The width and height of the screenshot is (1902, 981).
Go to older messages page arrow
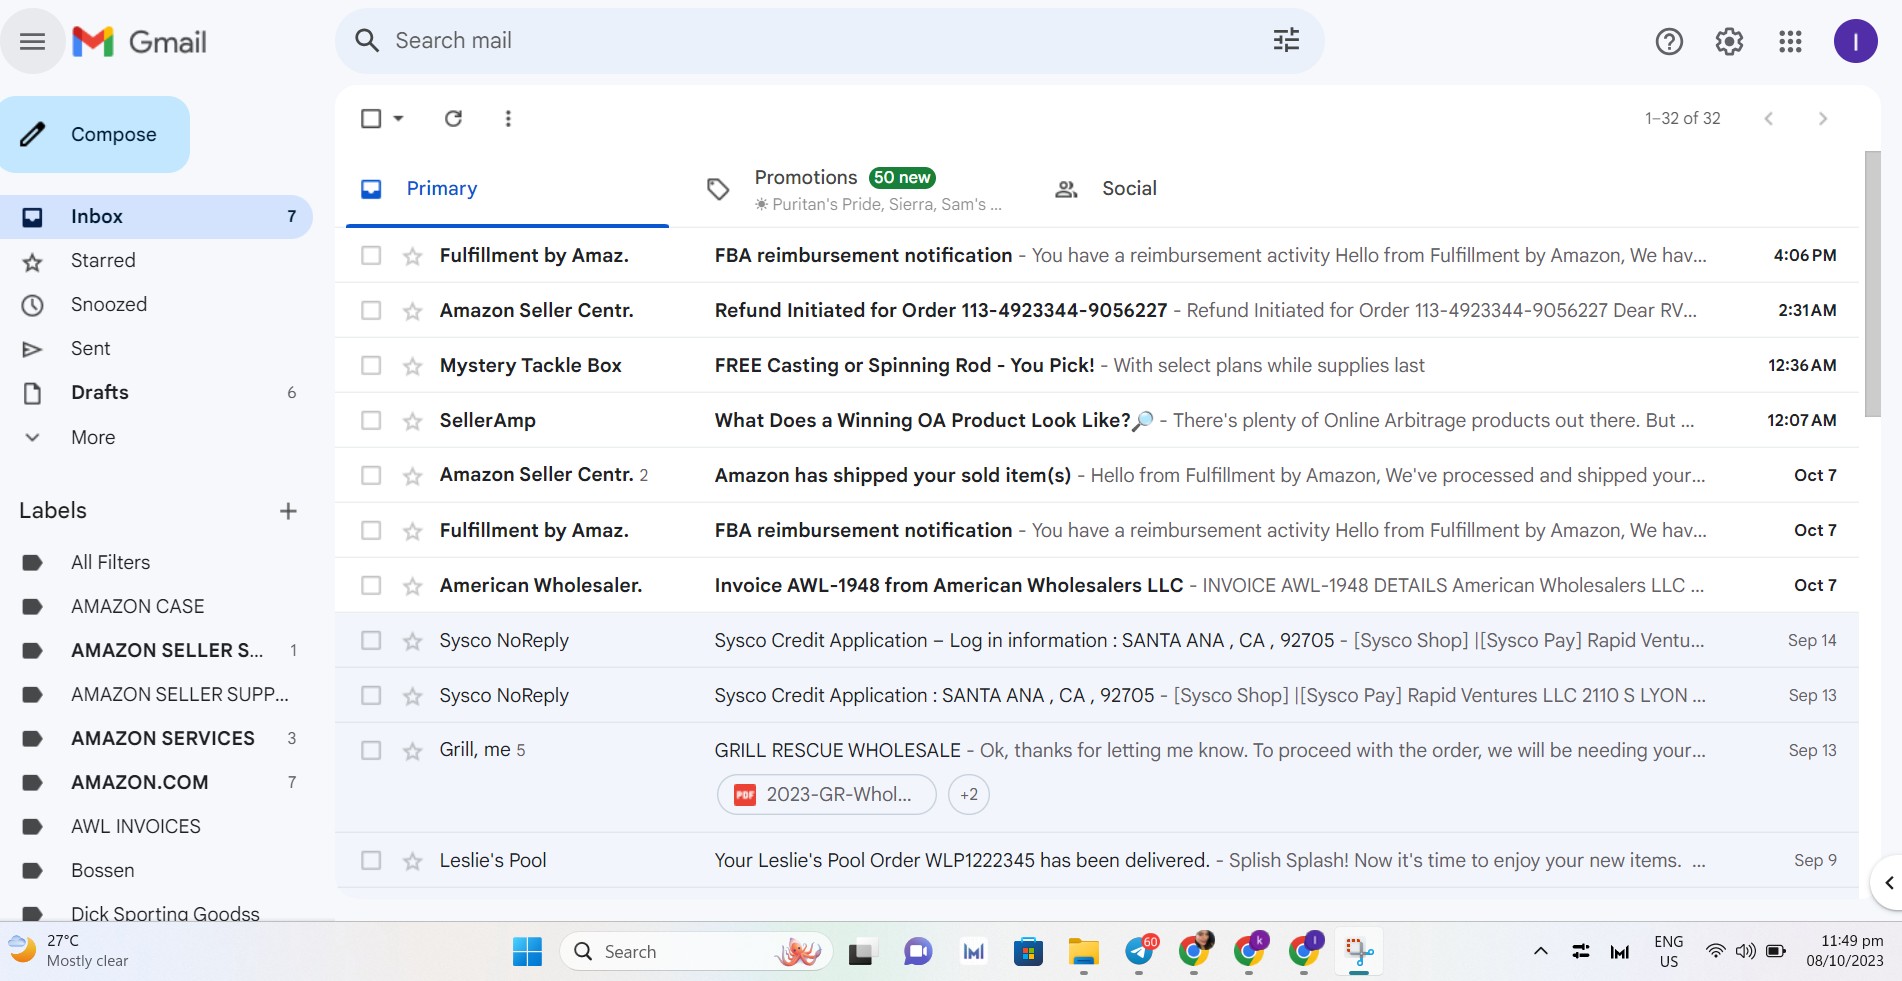1822,118
